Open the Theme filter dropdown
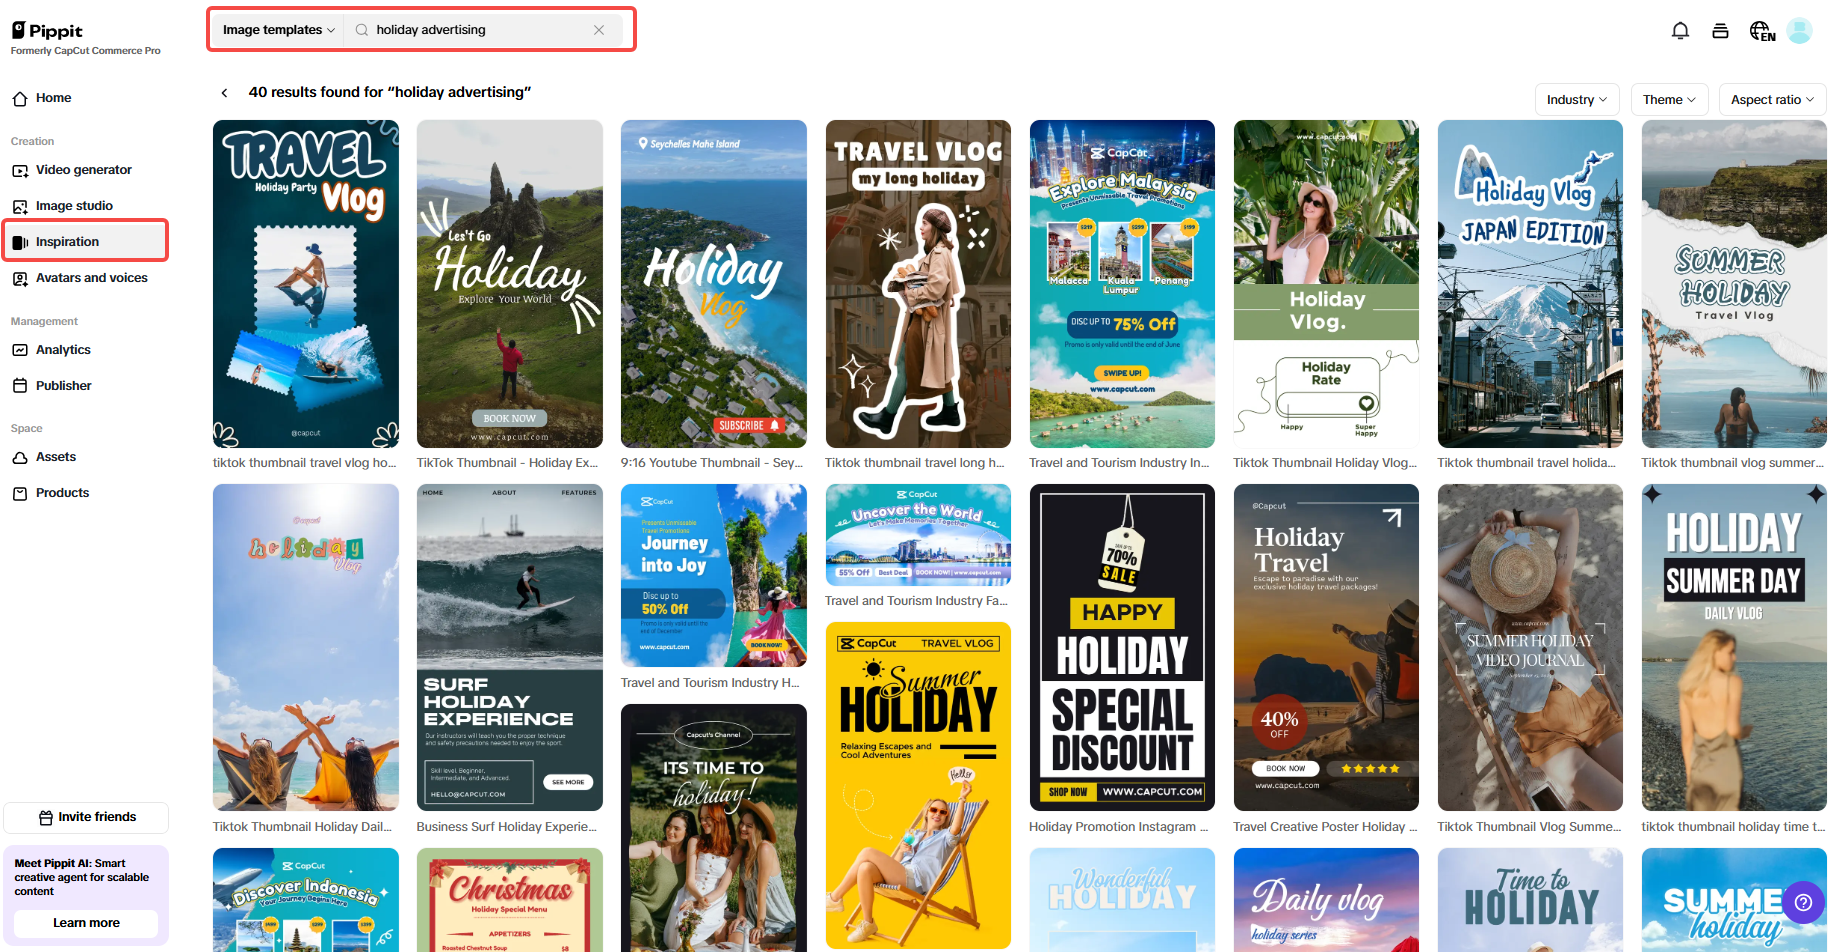The height and width of the screenshot is (952, 1835). pos(1669,100)
